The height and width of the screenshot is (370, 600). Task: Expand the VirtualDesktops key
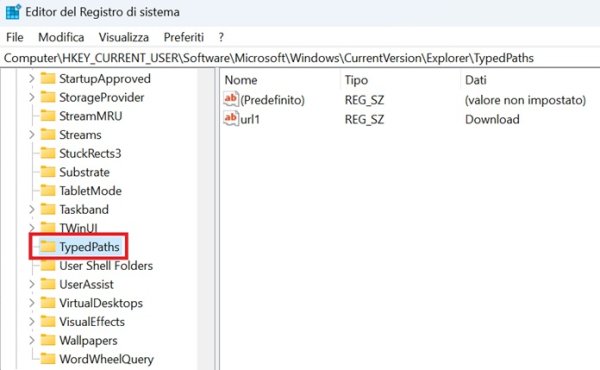pyautogui.click(x=32, y=303)
